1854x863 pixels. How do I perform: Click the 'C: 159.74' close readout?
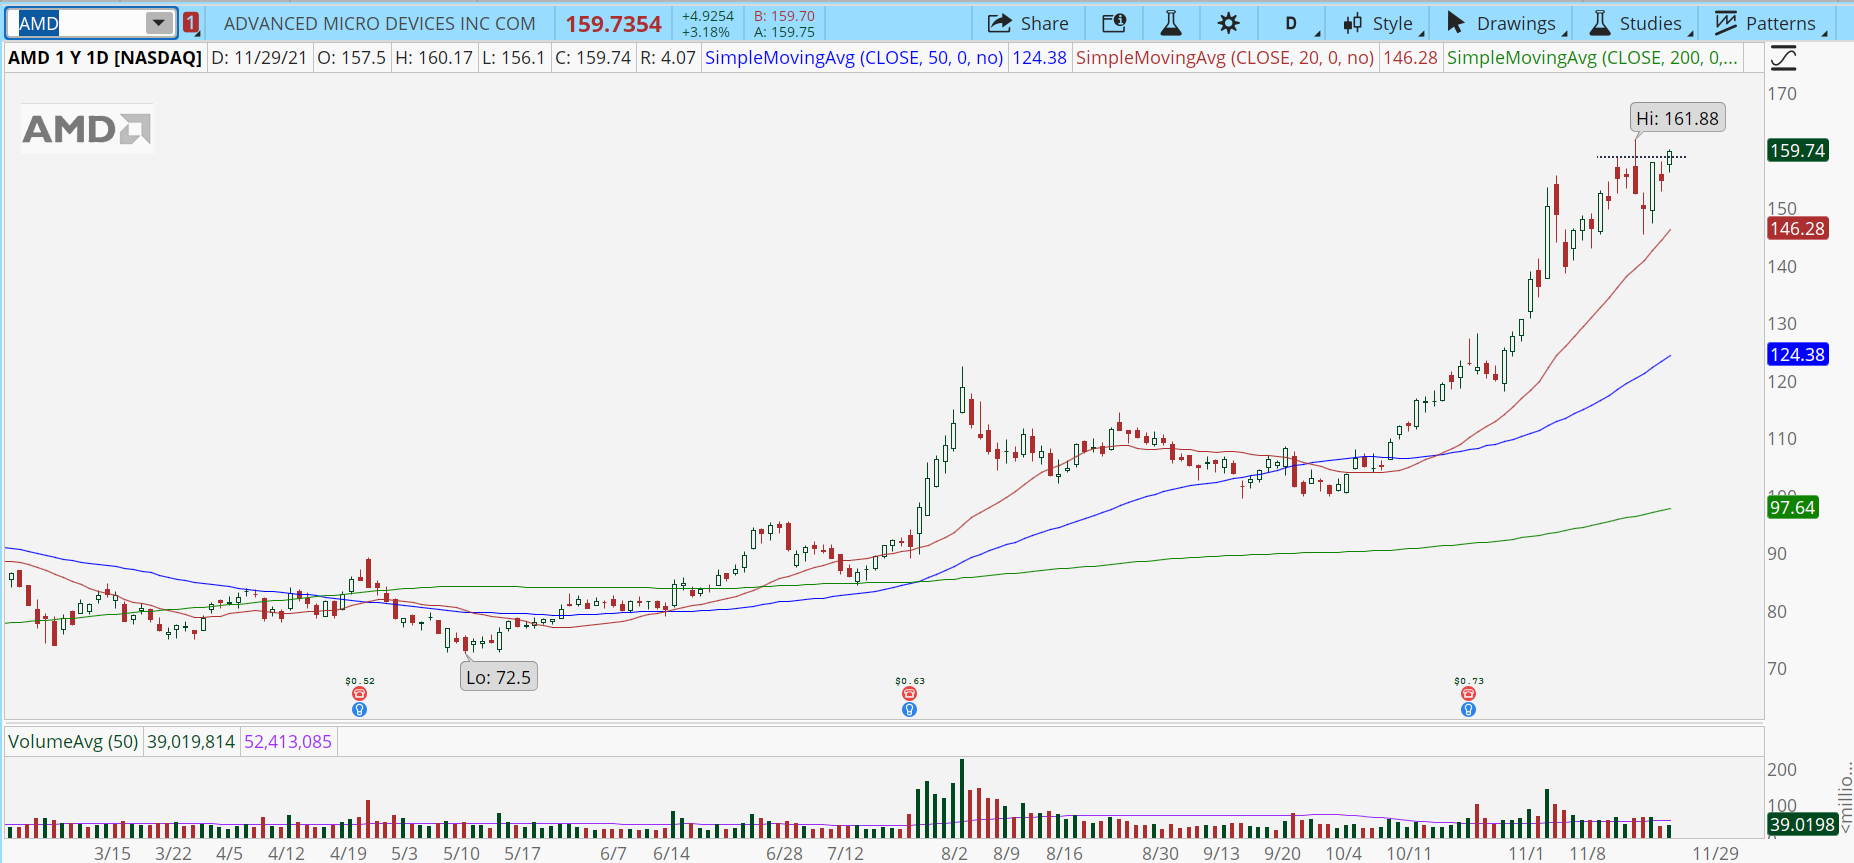[593, 58]
